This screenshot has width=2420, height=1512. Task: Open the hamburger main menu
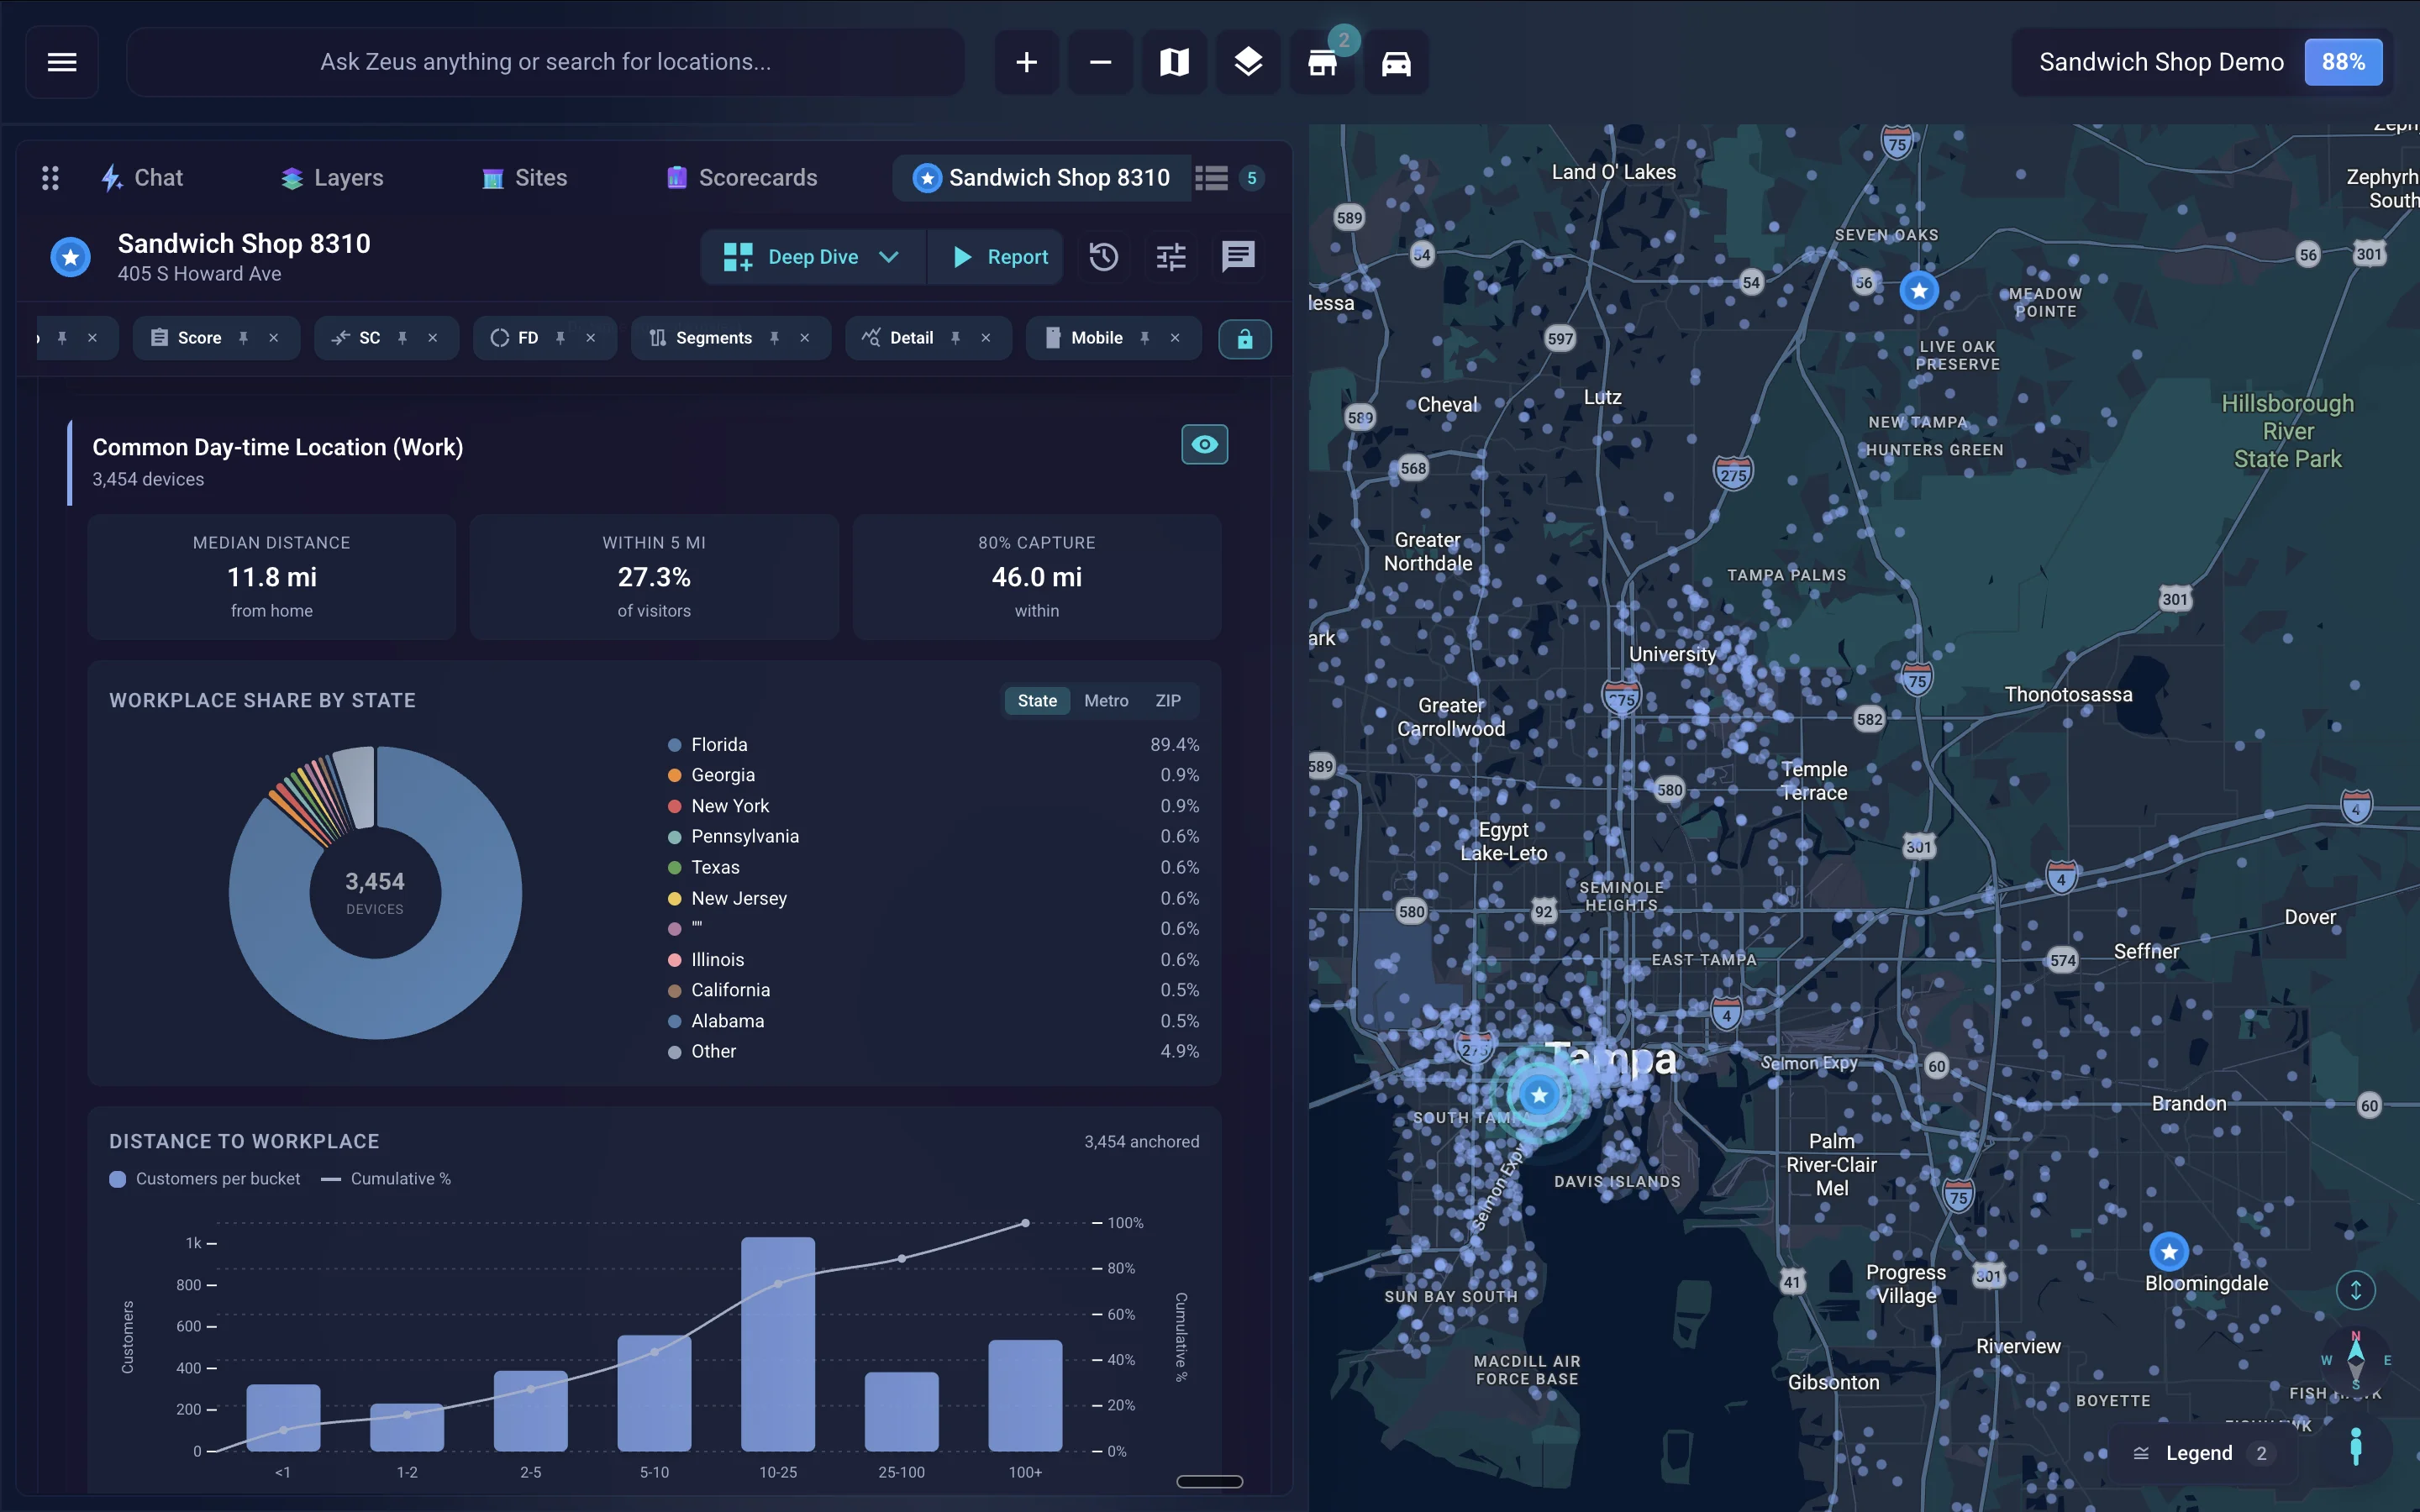[62, 62]
